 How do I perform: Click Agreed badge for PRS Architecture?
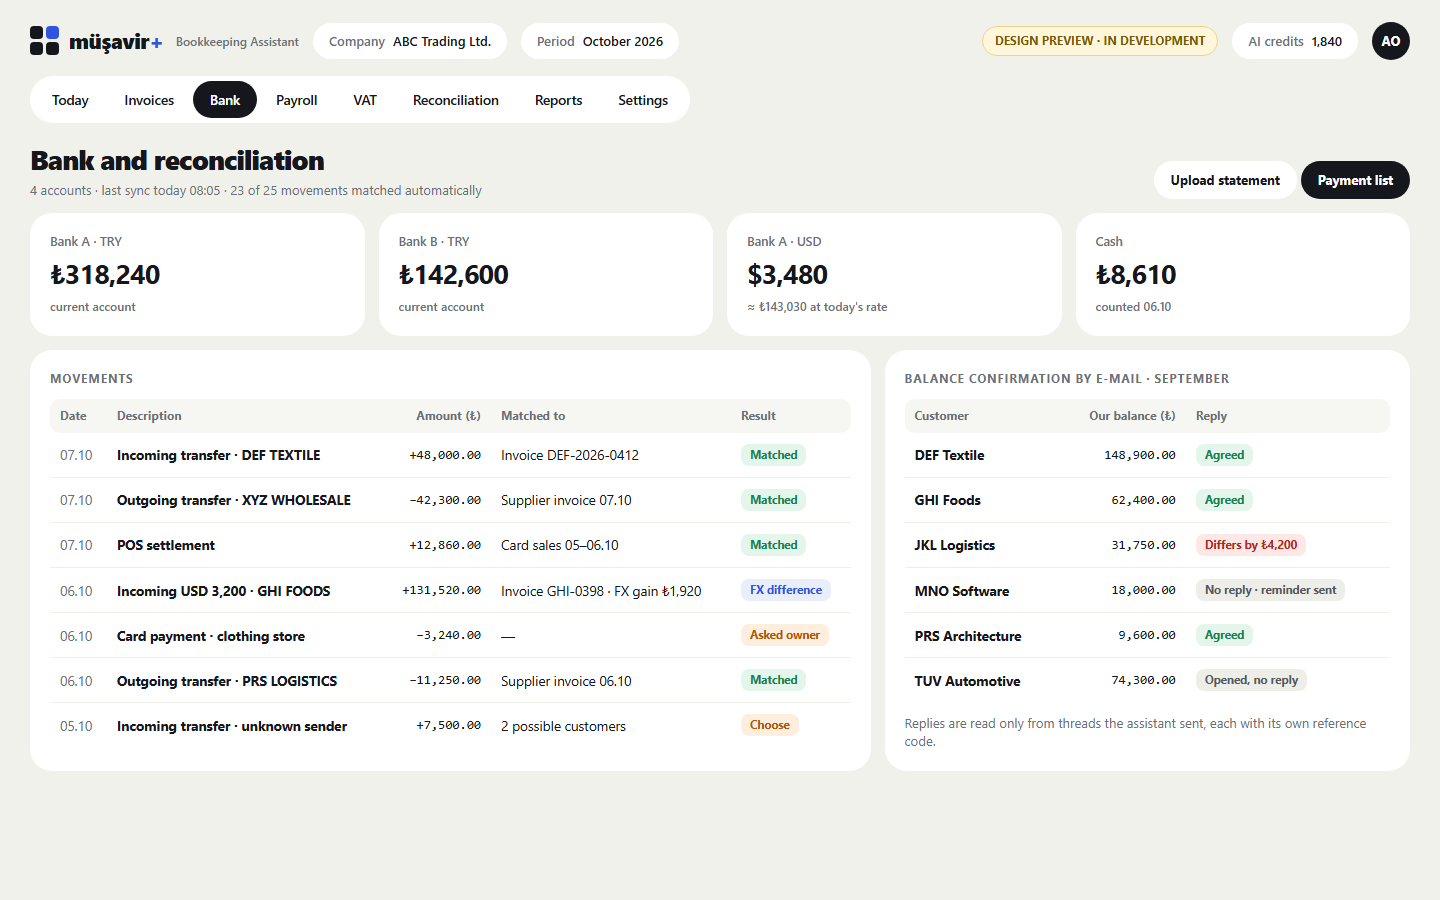point(1224,635)
